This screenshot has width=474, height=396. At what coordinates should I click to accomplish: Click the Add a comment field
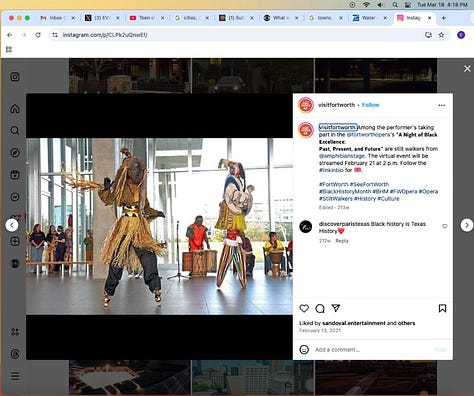(372, 350)
